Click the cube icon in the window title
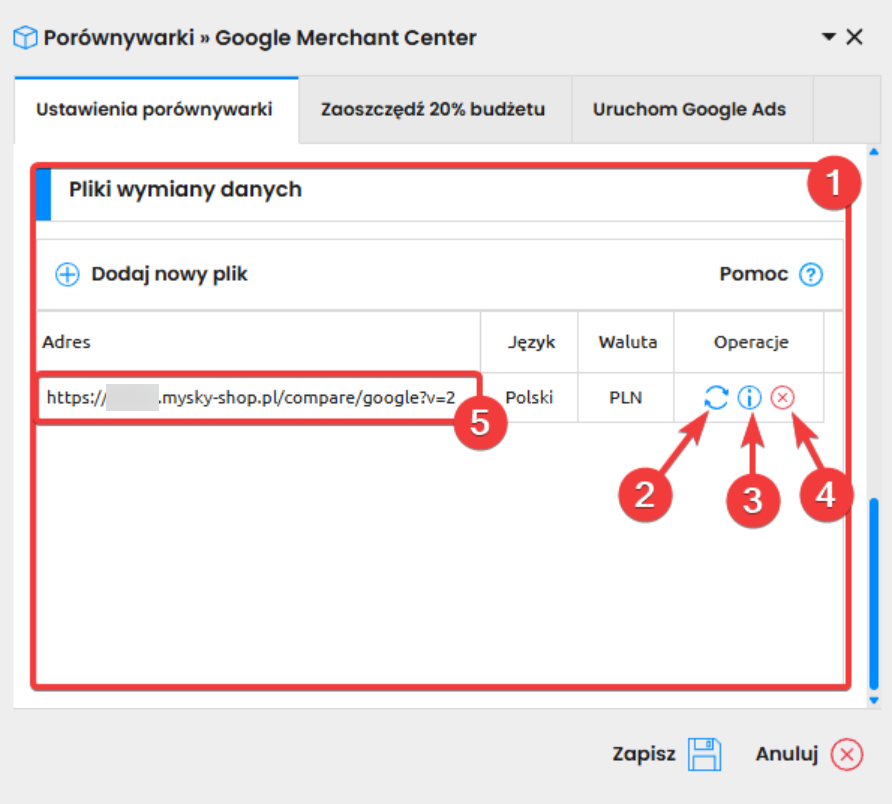 point(25,38)
